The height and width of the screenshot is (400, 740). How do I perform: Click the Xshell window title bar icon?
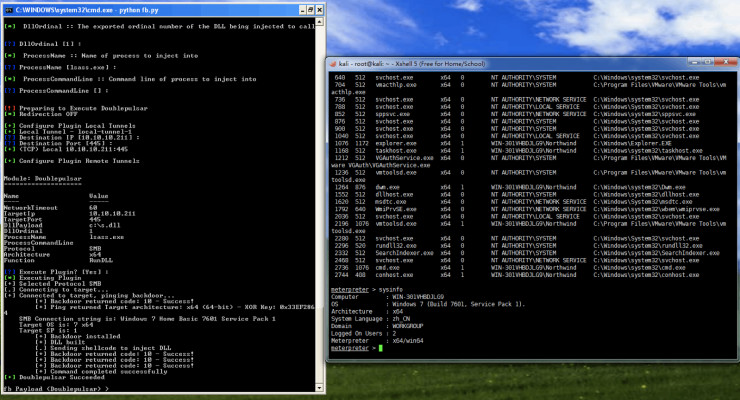click(x=333, y=64)
